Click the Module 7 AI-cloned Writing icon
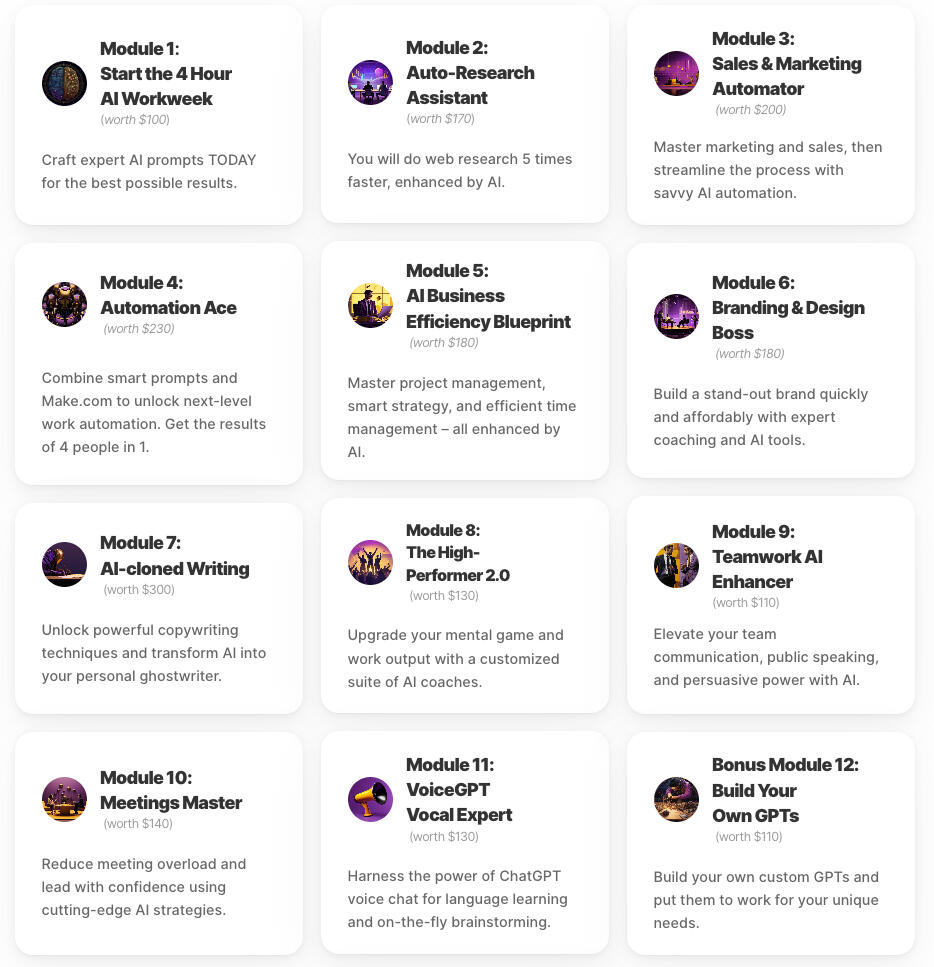 [x=64, y=565]
